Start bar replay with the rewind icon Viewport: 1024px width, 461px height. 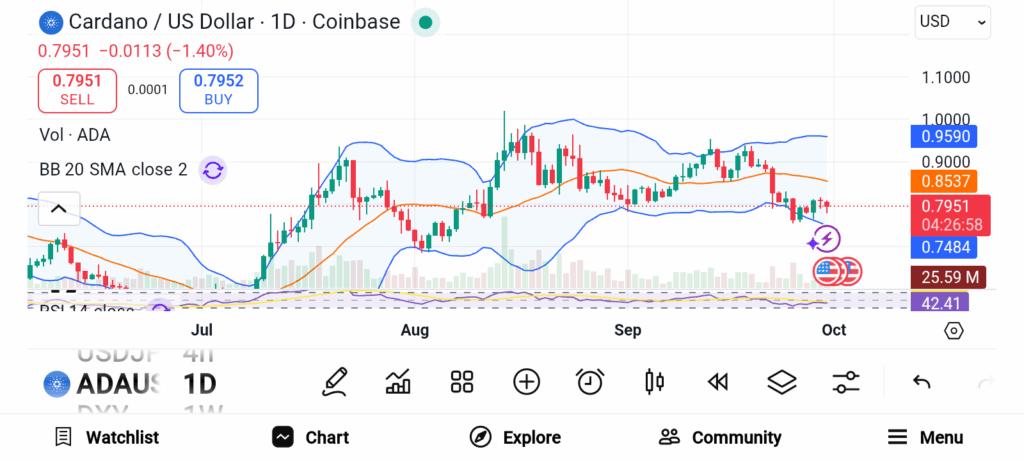tap(717, 381)
